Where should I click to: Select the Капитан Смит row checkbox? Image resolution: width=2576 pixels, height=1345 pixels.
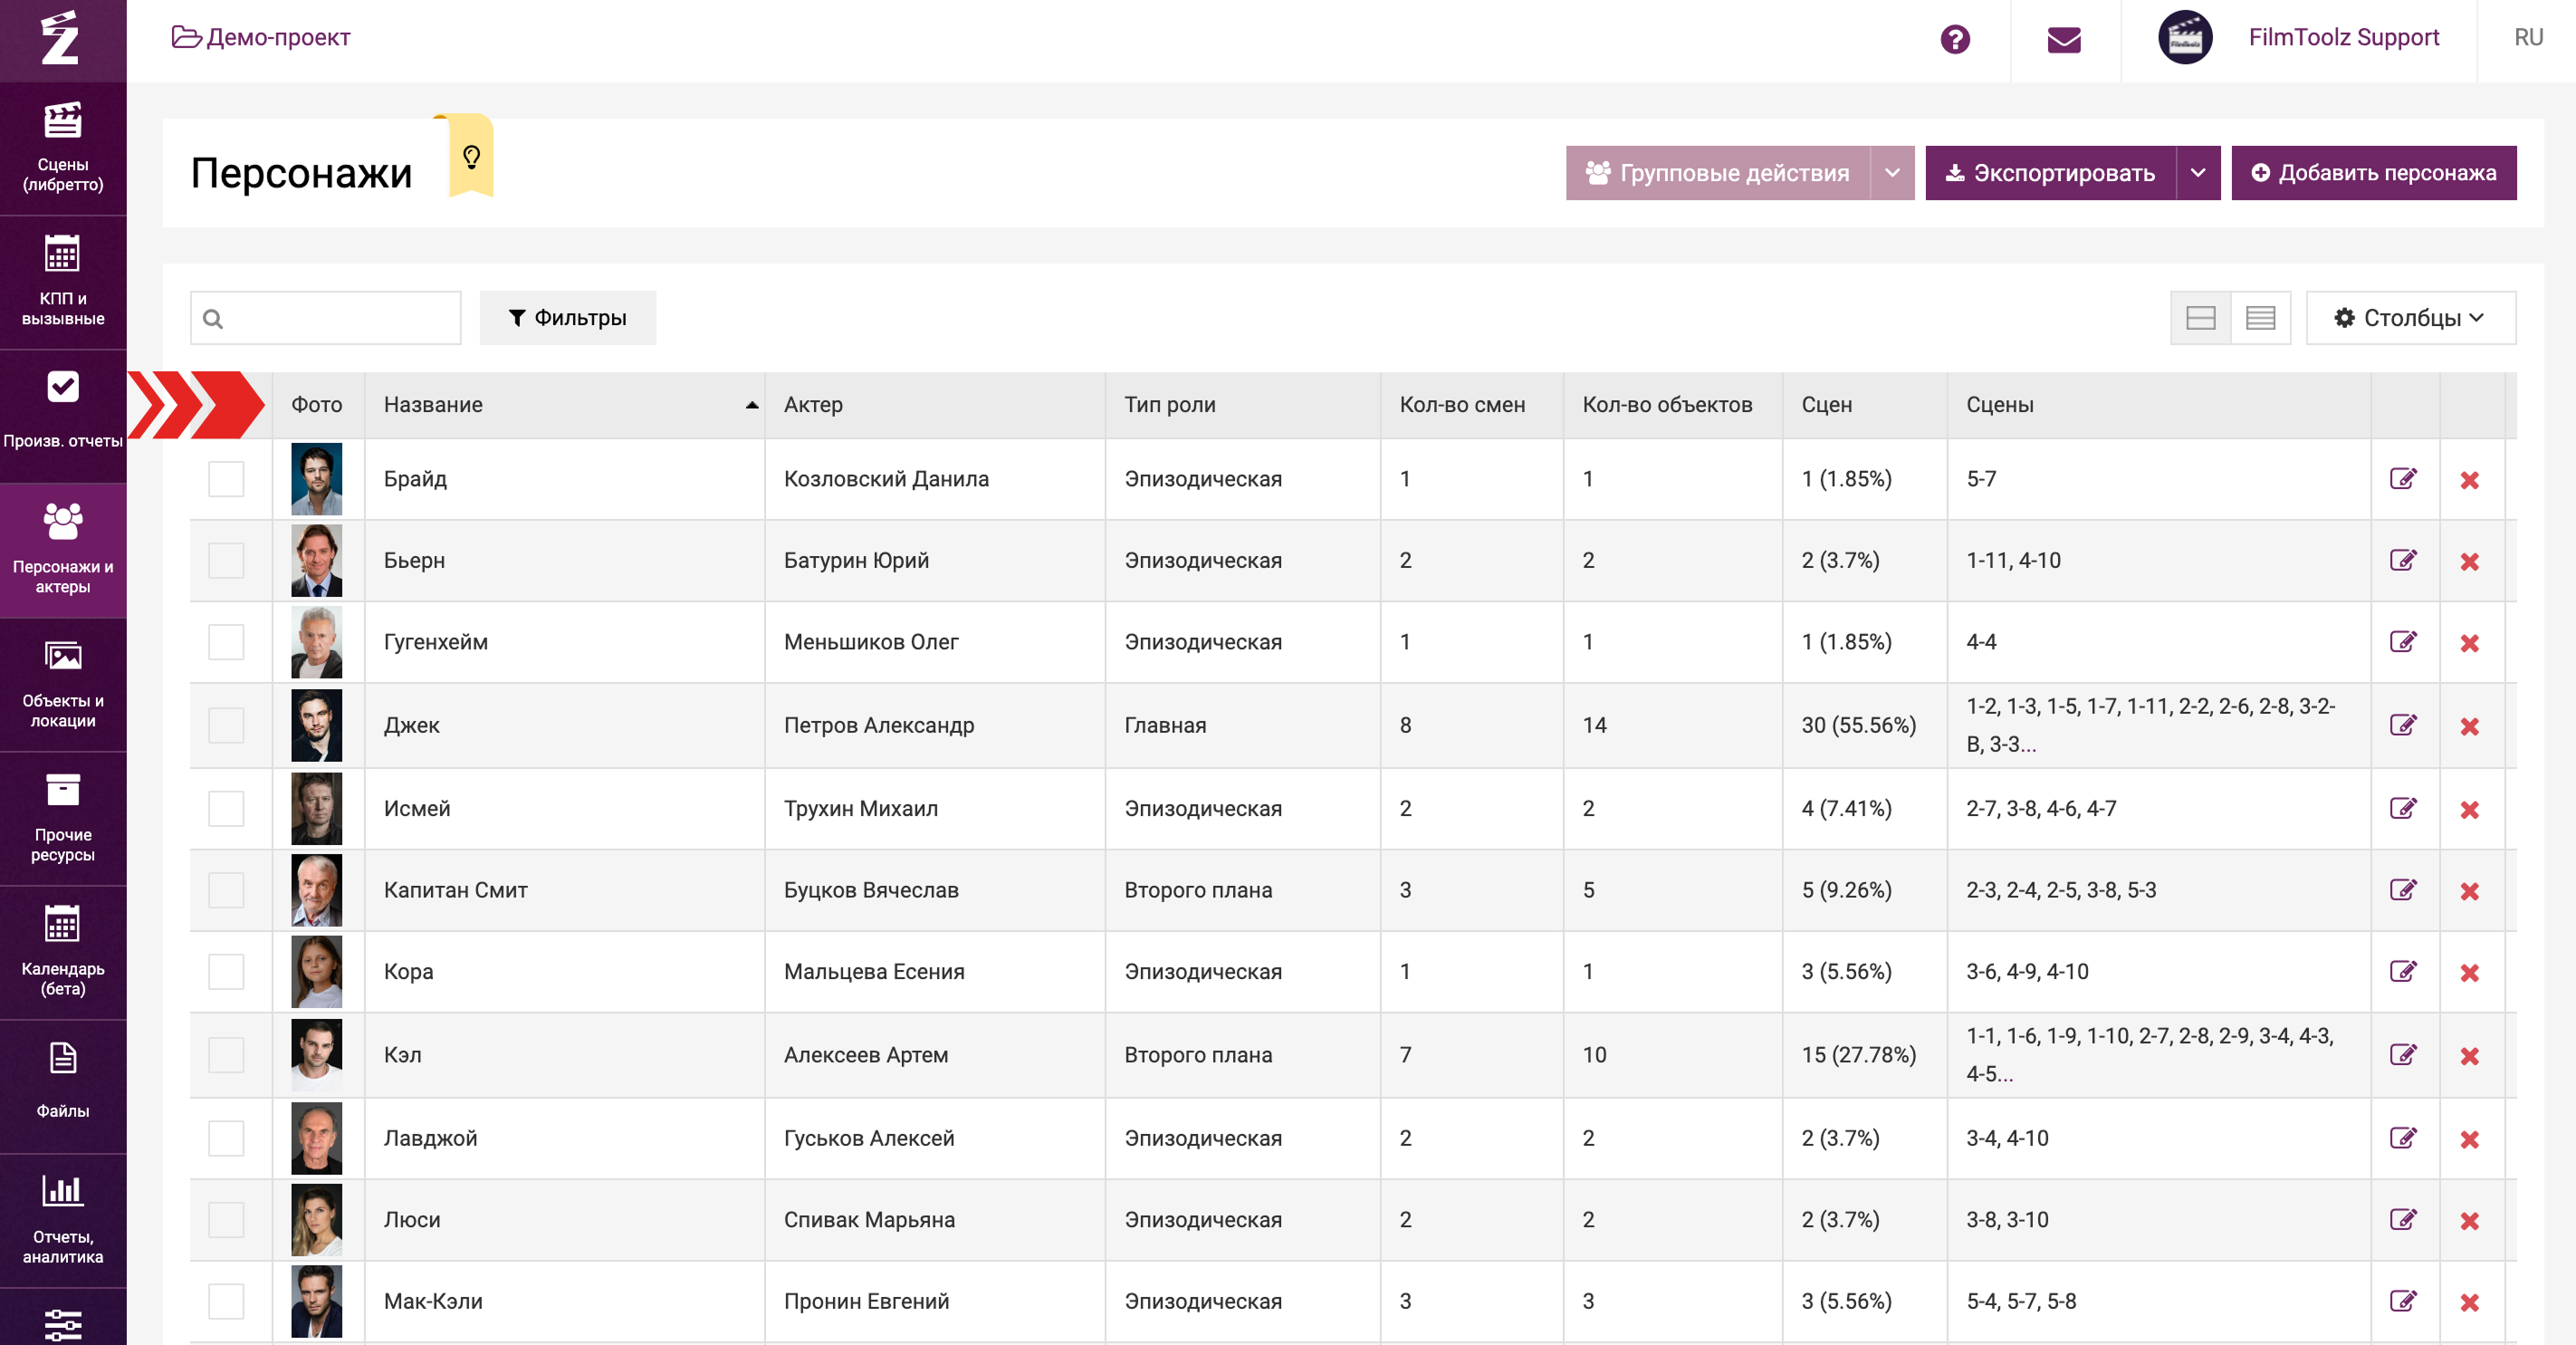pyautogui.click(x=226, y=890)
